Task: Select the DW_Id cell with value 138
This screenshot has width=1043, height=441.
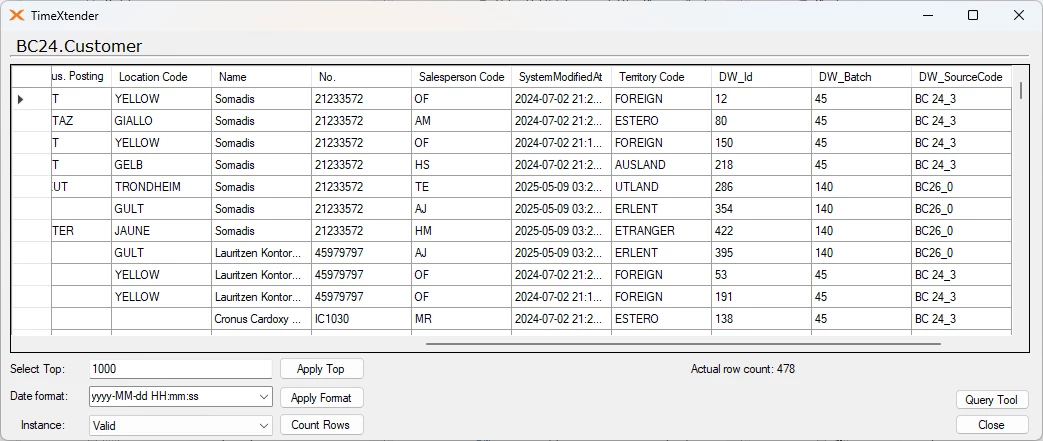Action: 762,319
